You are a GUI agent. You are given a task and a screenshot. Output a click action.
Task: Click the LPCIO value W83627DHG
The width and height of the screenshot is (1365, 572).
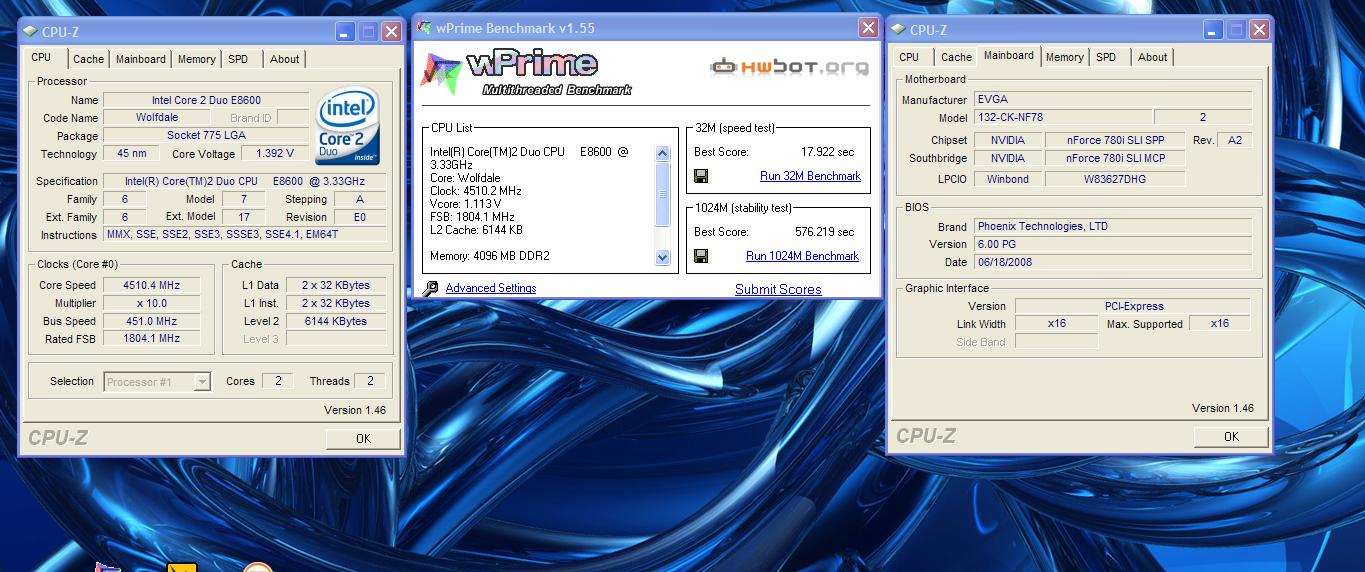point(1115,180)
